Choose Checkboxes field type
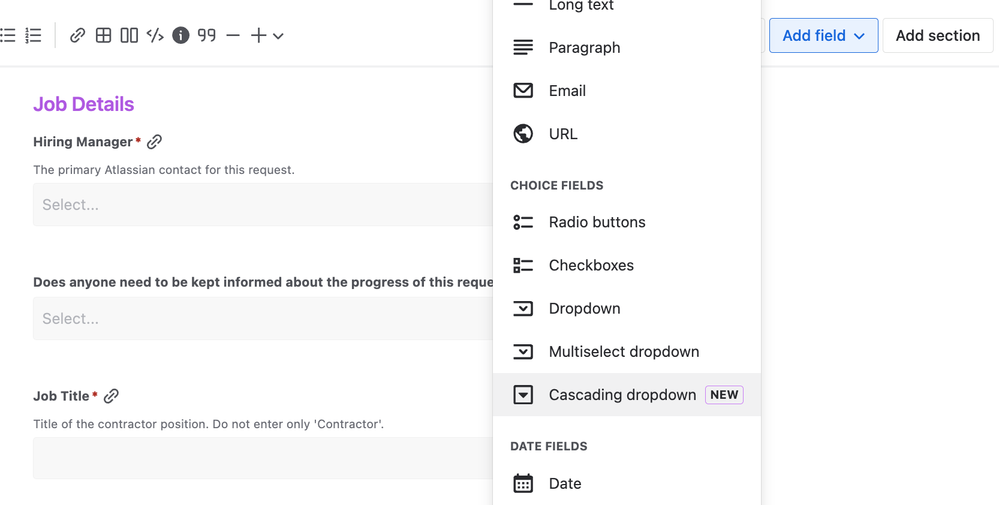Screen dimensions: 999x505 tap(591, 265)
